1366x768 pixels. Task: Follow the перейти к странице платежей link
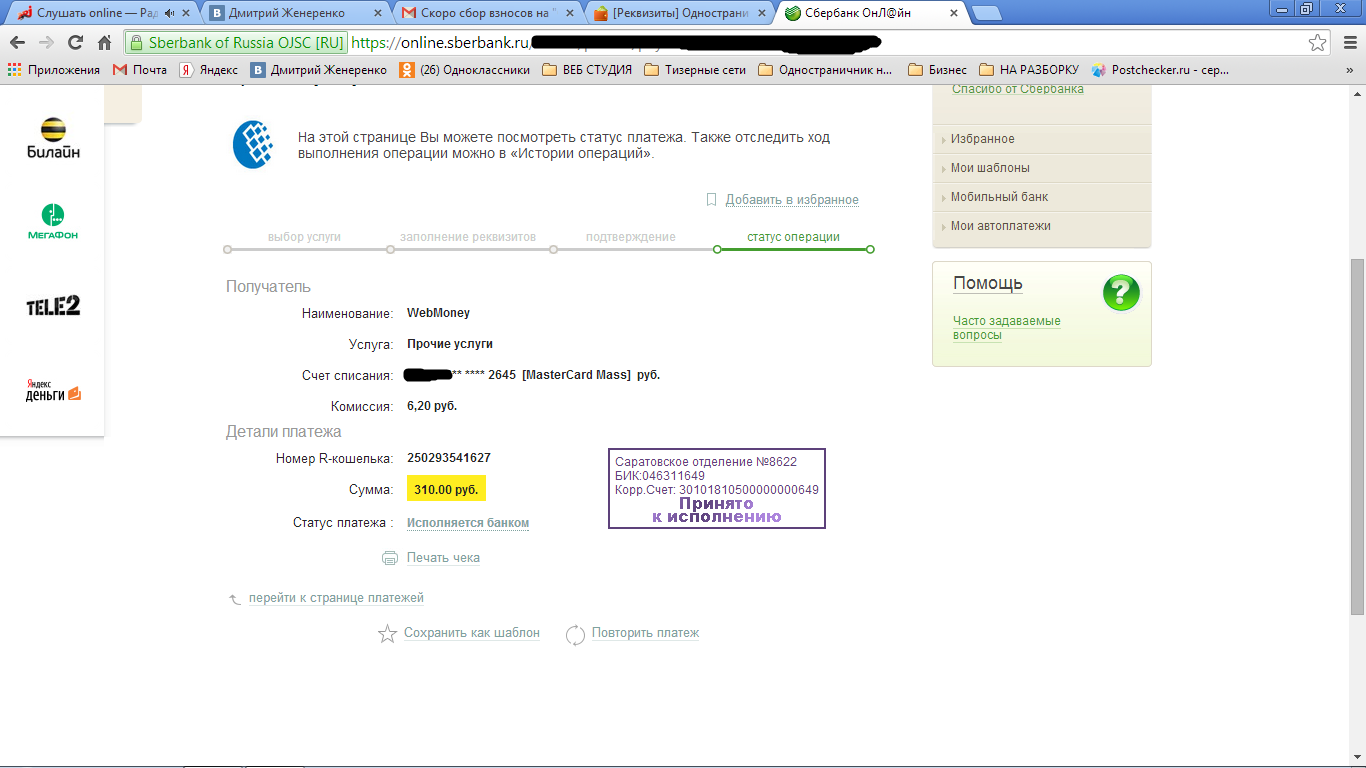click(336, 598)
